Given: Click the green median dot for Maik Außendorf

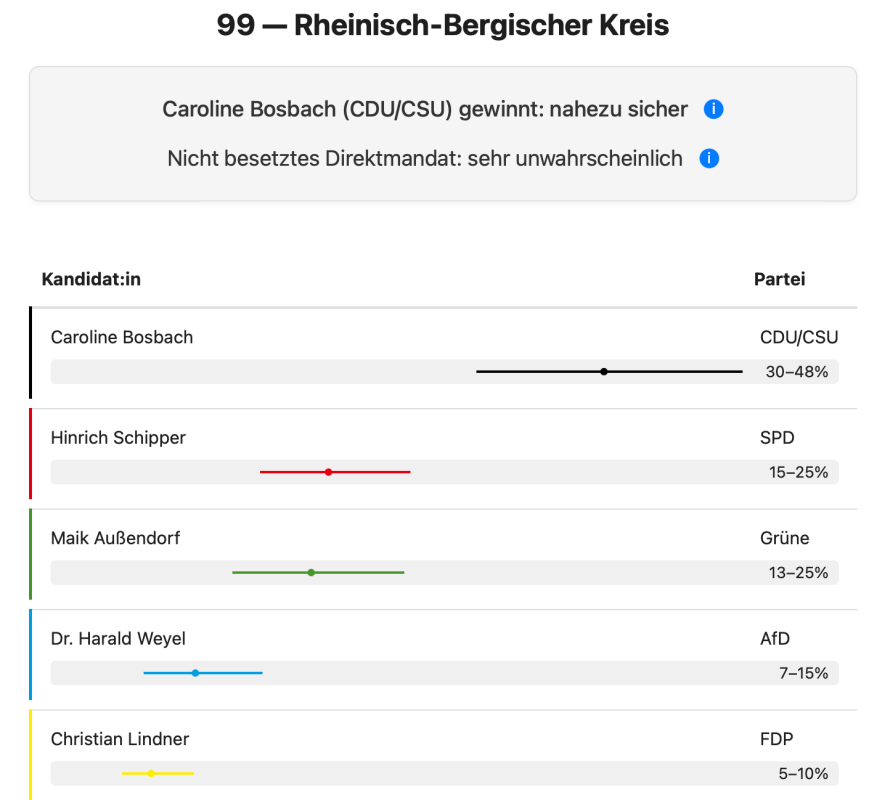Looking at the screenshot, I should (x=311, y=572).
